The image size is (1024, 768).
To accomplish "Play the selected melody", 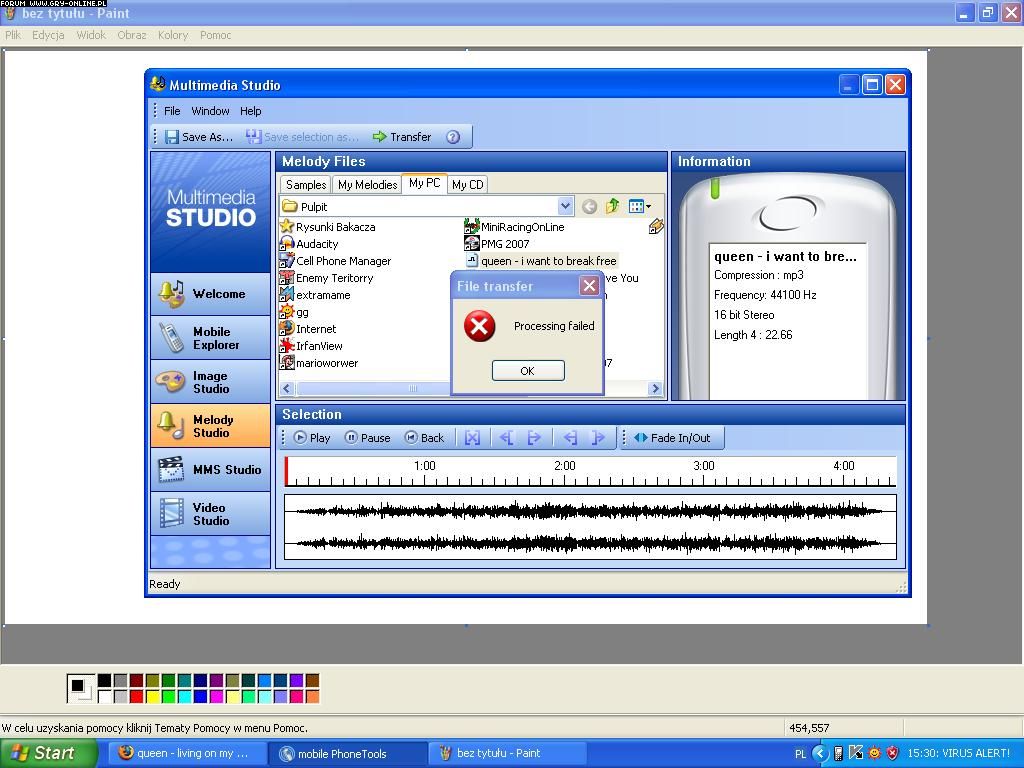I will (x=312, y=438).
